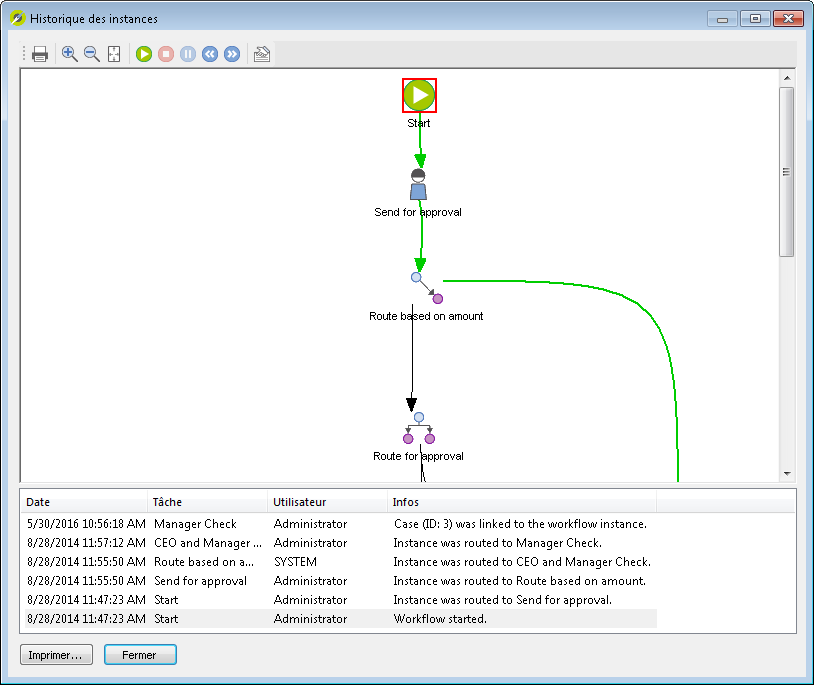Start history playback with green play button
Image resolution: width=814 pixels, height=685 pixels.
click(x=144, y=54)
